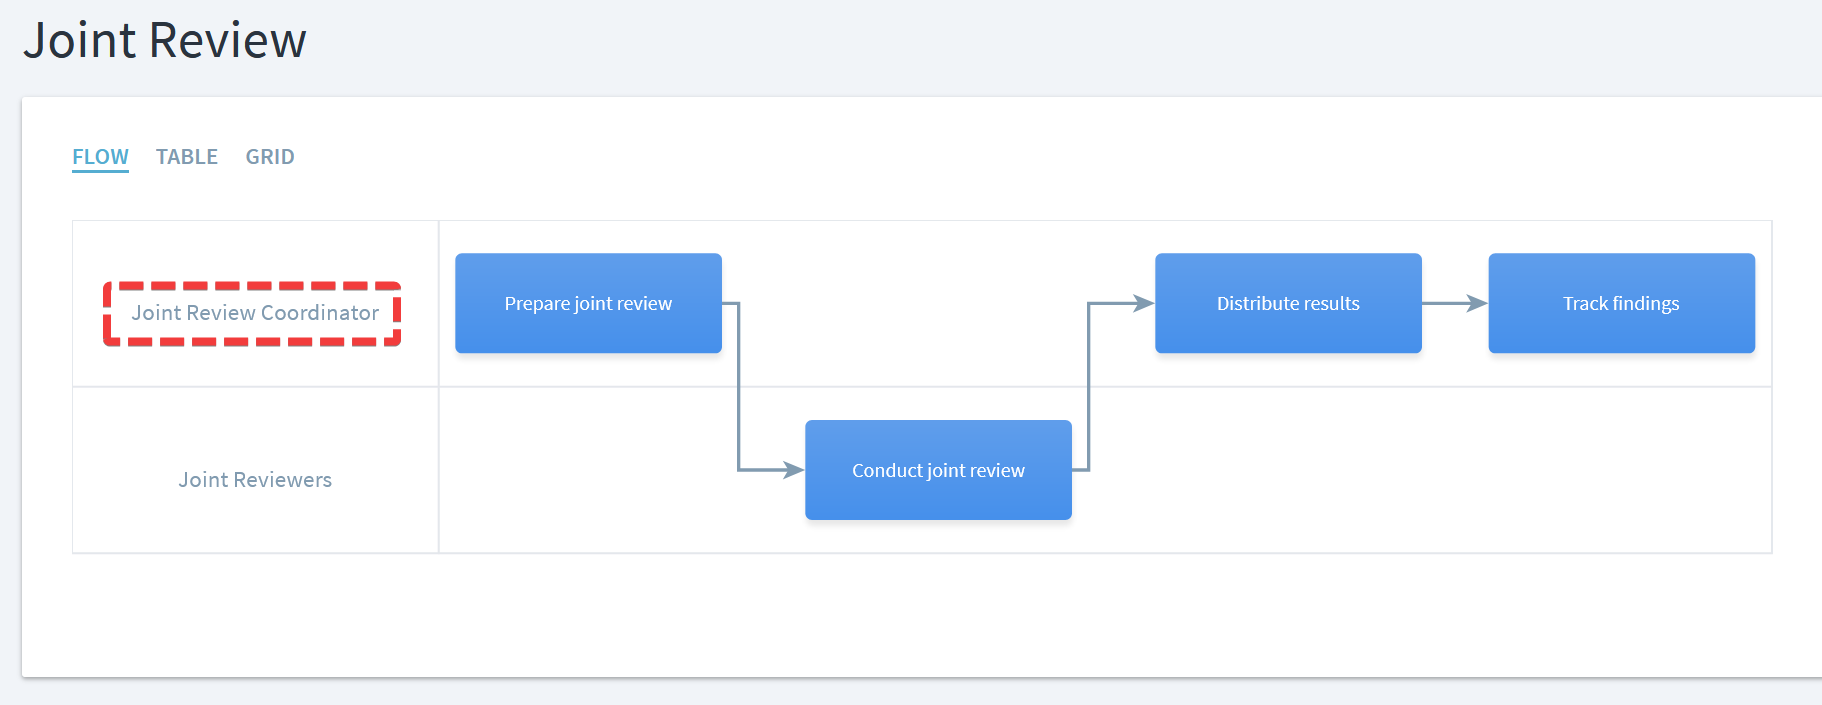Open the Distribute results step

(x=1288, y=303)
